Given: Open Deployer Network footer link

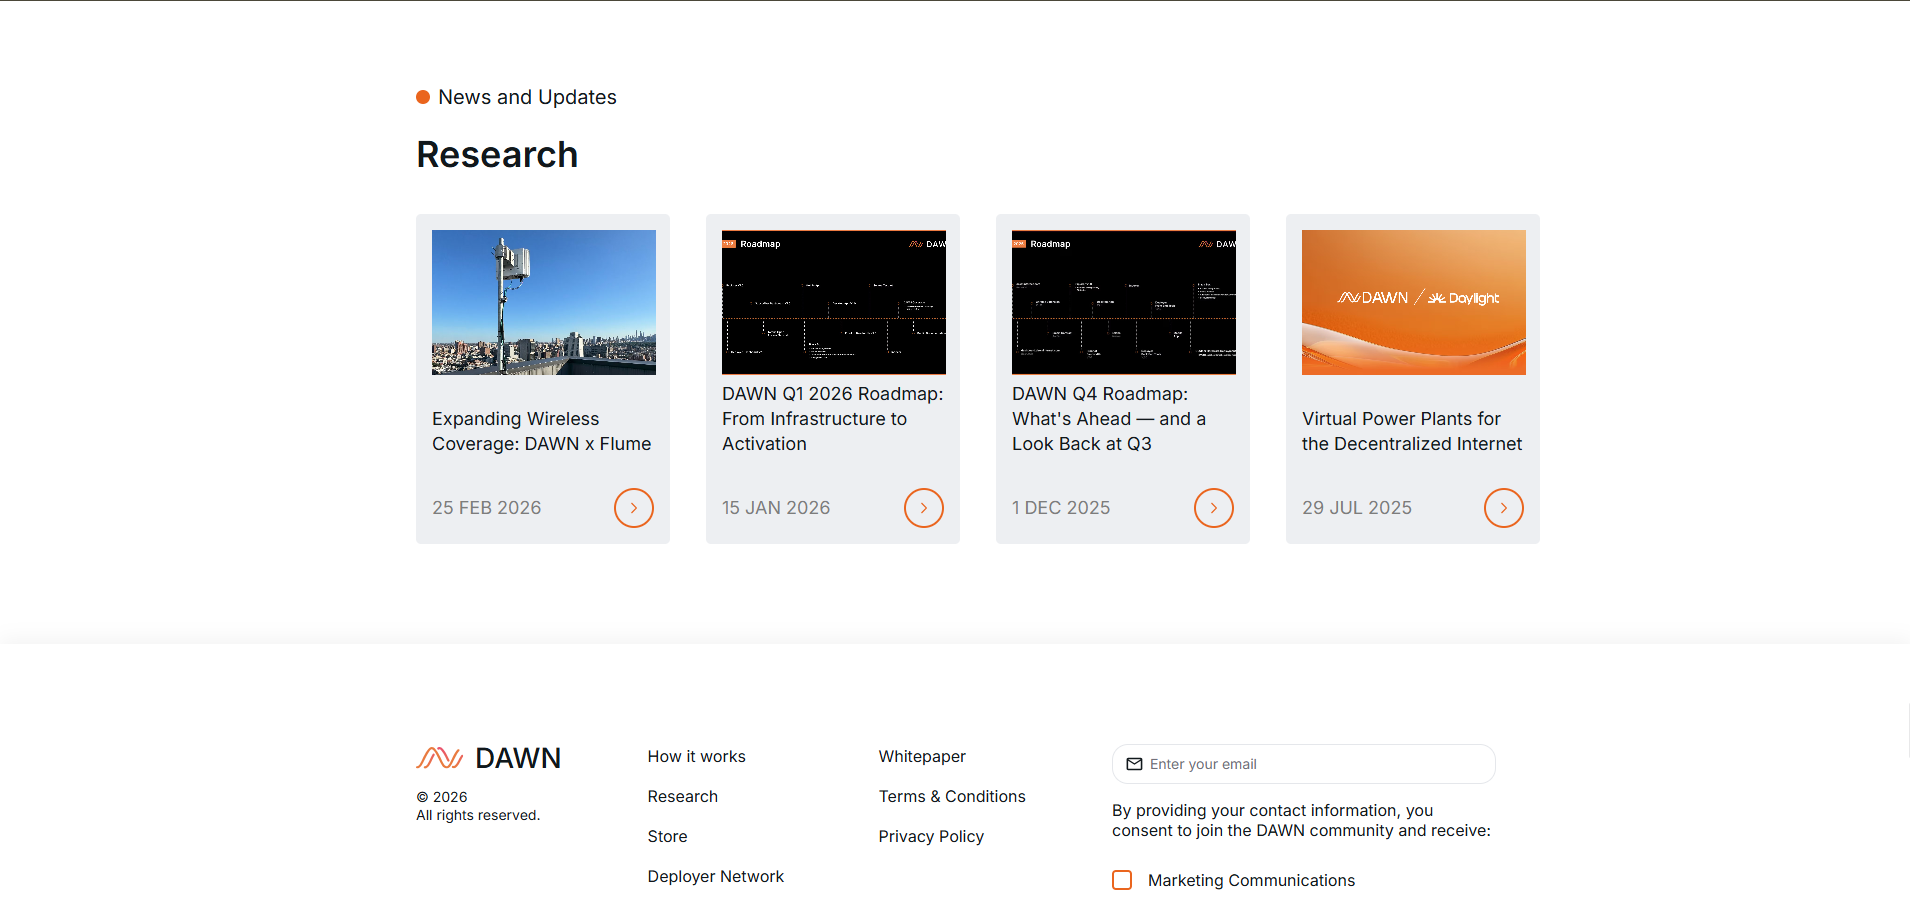Looking at the screenshot, I should pyautogui.click(x=716, y=877).
